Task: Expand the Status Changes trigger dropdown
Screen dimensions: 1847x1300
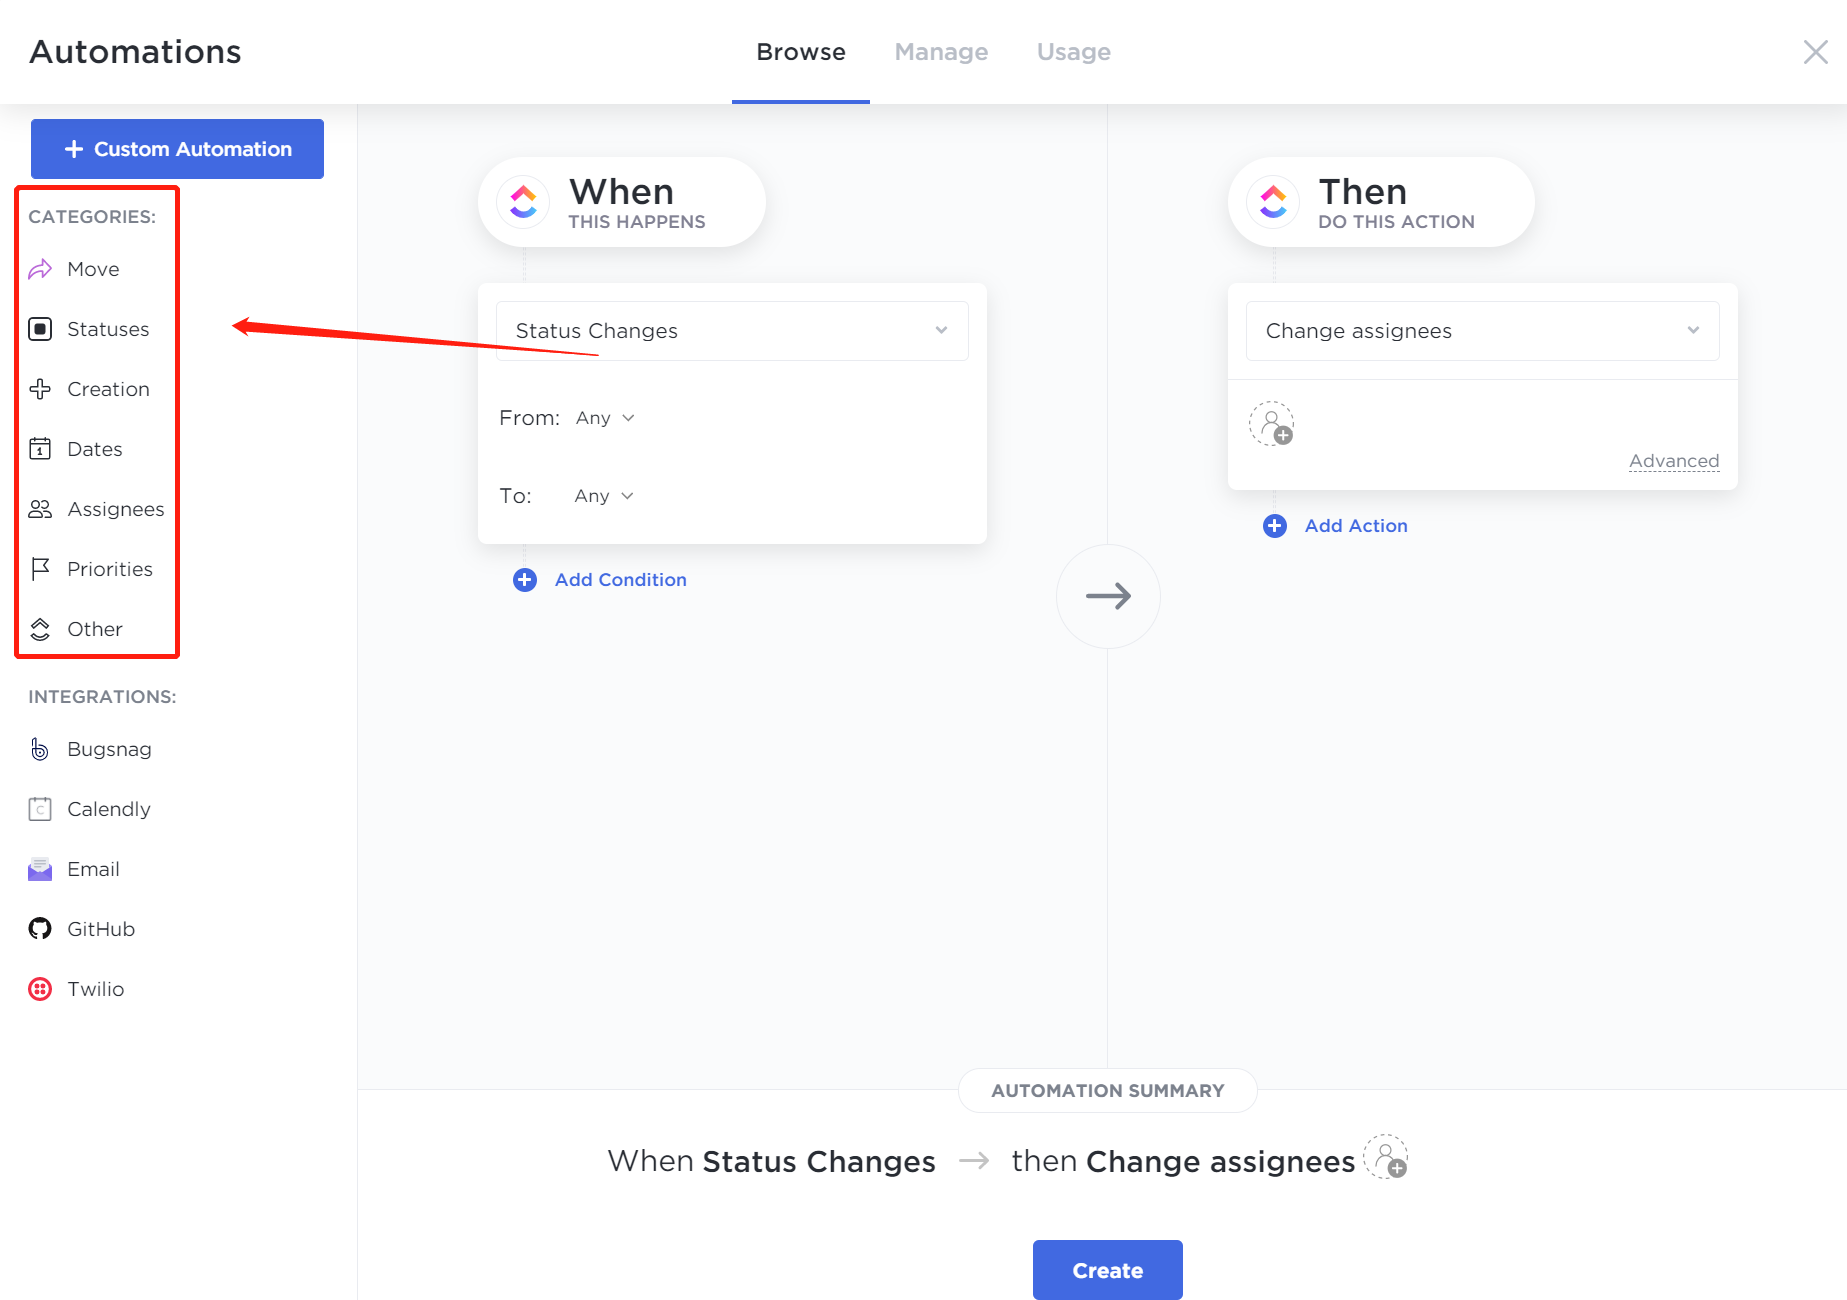Action: point(732,331)
